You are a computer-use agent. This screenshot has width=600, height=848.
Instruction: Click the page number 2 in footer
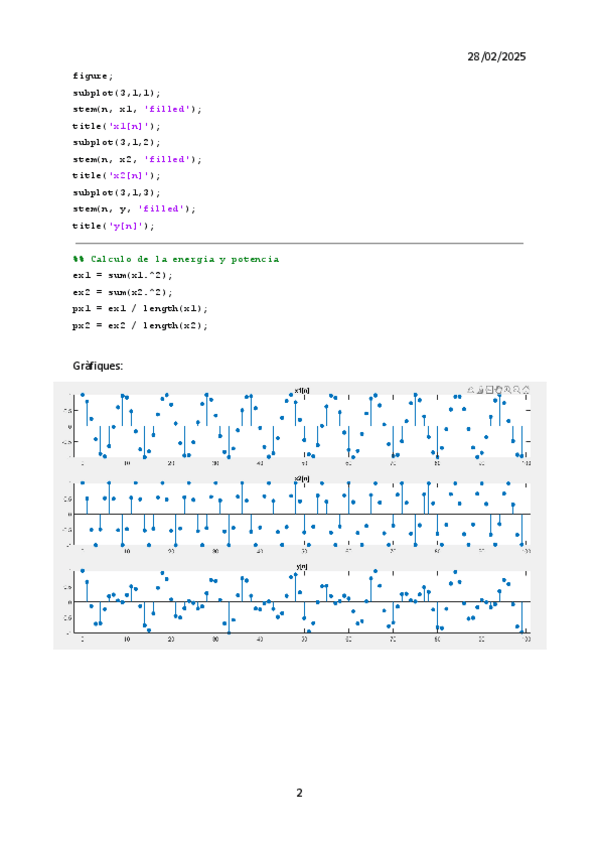coord(299,793)
